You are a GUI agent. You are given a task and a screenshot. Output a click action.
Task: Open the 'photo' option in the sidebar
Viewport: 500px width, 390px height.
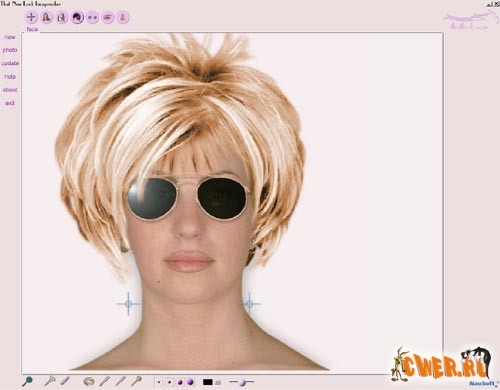pyautogui.click(x=10, y=50)
